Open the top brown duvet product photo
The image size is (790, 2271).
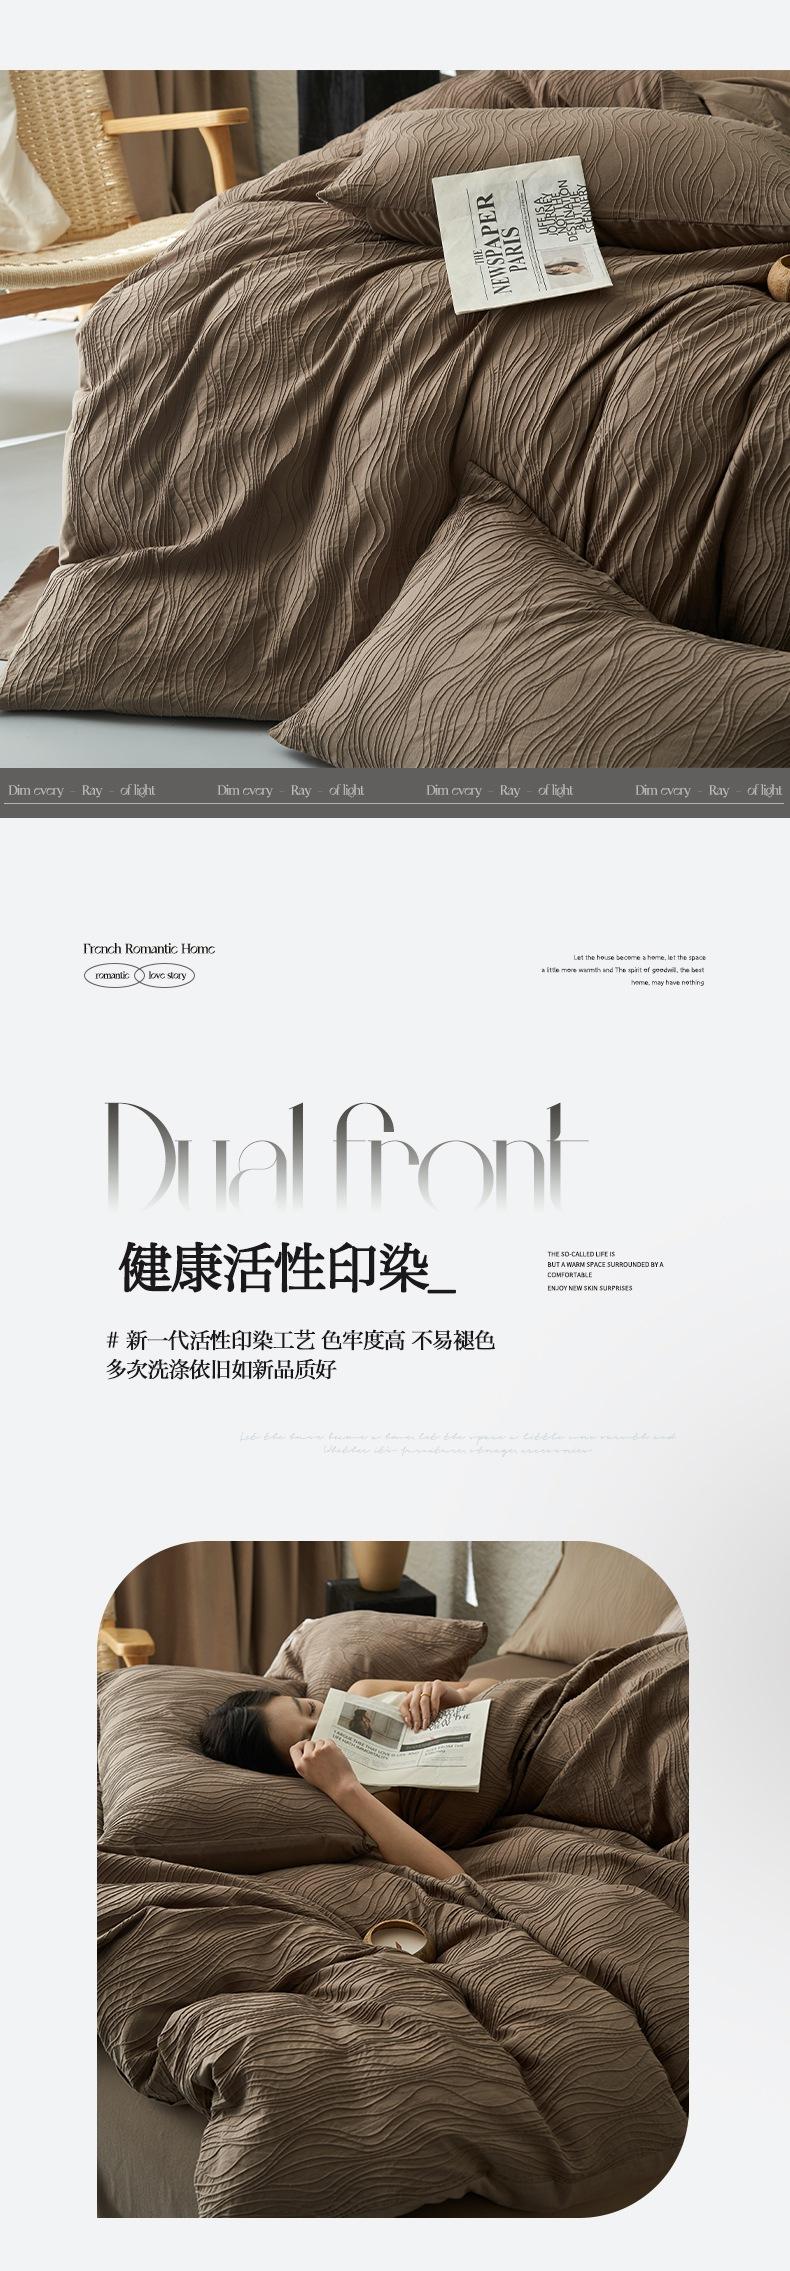[x=395, y=419]
